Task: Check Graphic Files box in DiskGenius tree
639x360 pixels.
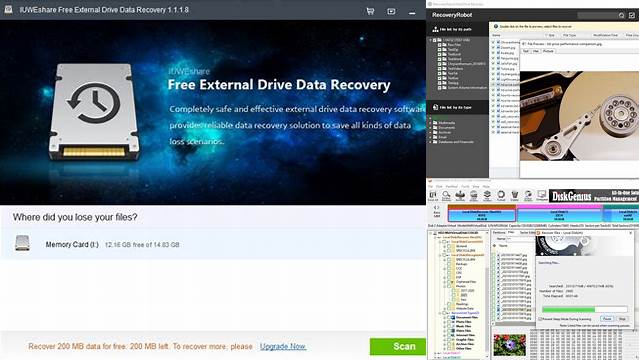Action: pyautogui.click(x=449, y=340)
